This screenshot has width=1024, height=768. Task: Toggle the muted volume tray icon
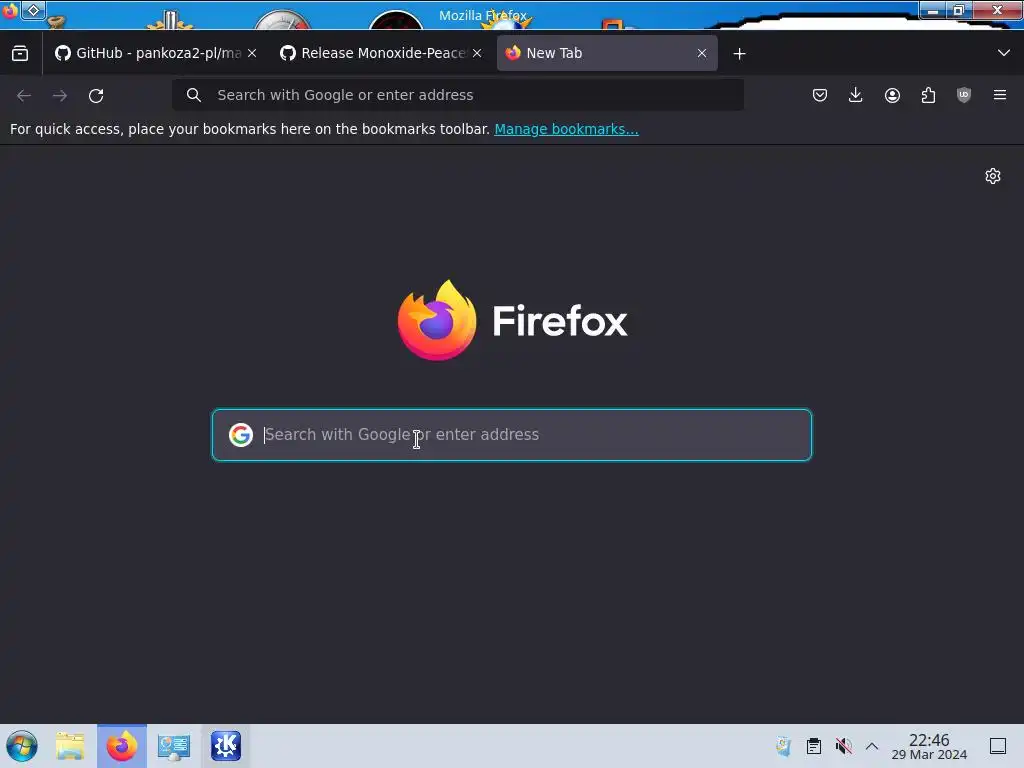click(x=844, y=746)
